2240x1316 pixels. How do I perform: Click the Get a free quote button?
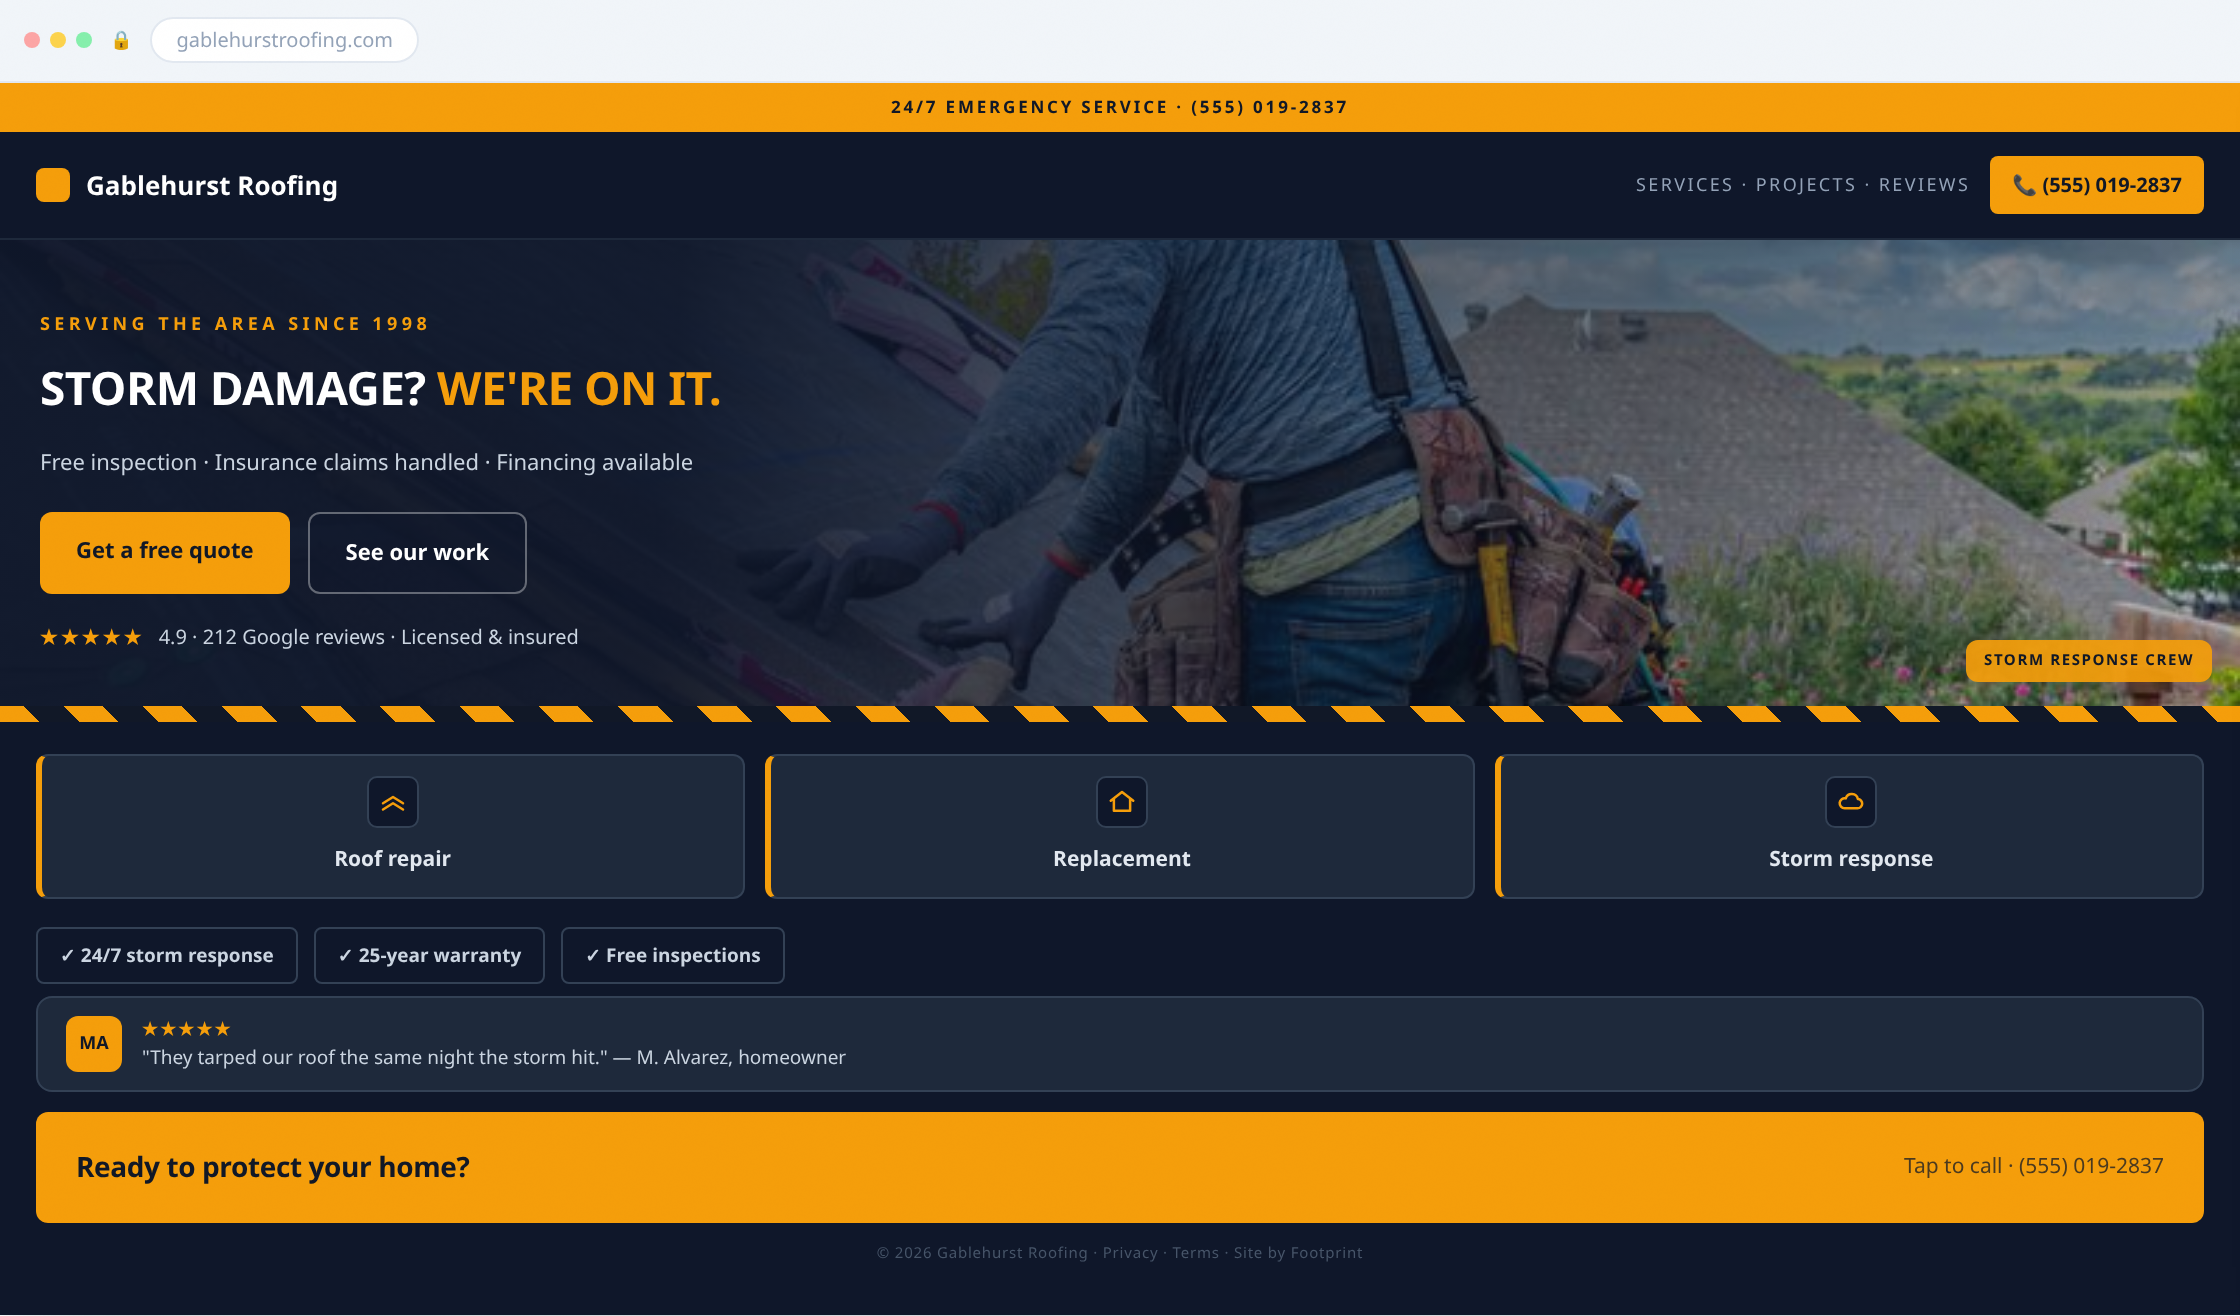tap(165, 552)
